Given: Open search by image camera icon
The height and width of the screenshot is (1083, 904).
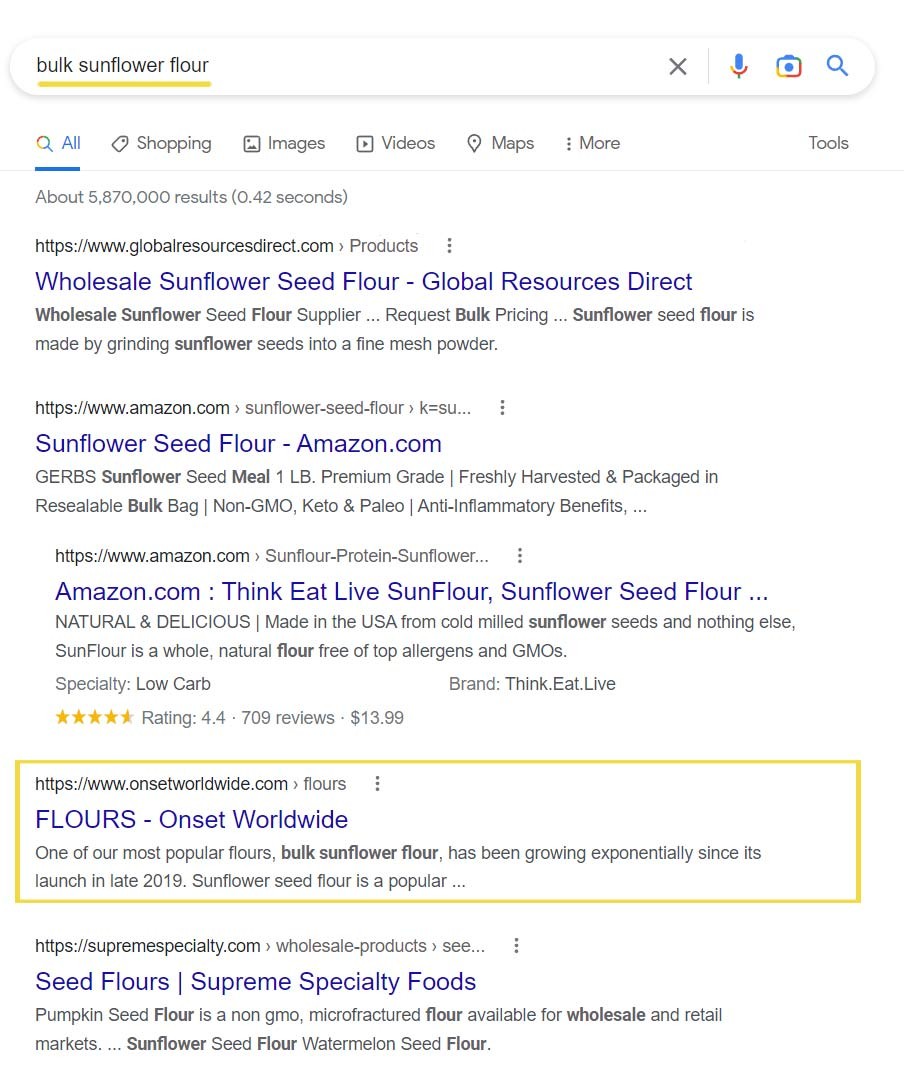Looking at the screenshot, I should (x=789, y=67).
